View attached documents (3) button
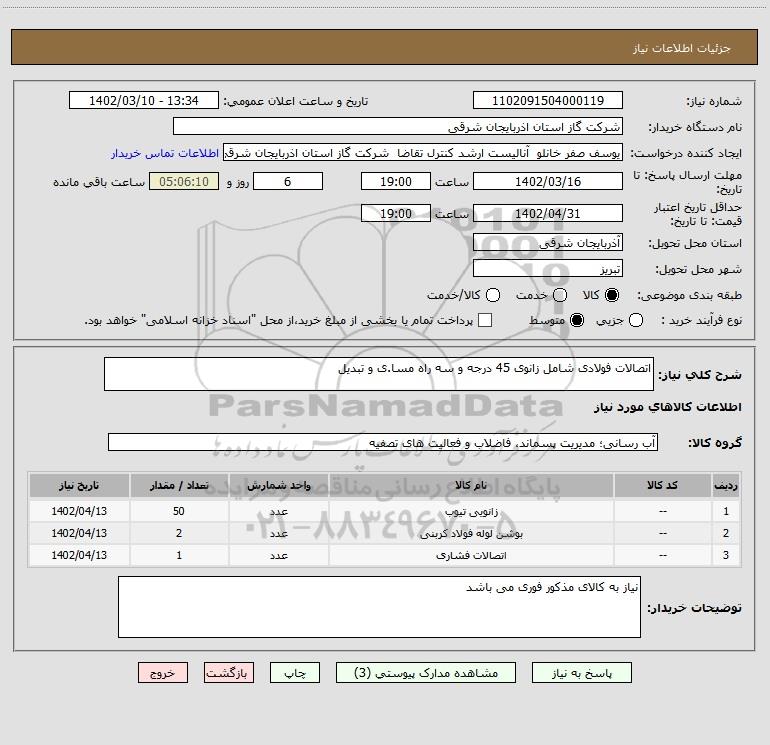 pos(426,672)
